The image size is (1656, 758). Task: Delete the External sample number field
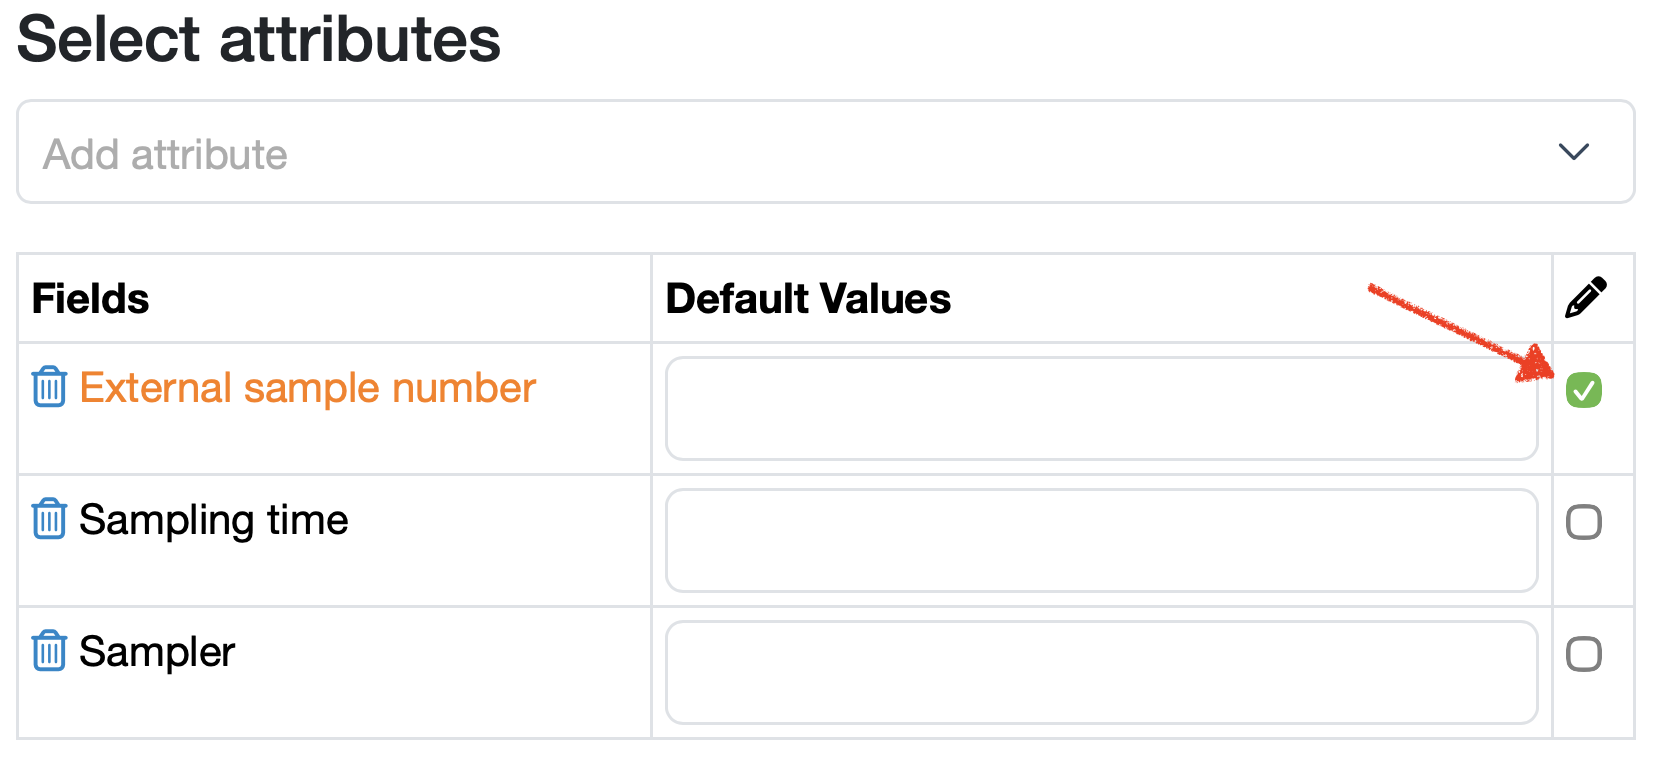(x=49, y=387)
